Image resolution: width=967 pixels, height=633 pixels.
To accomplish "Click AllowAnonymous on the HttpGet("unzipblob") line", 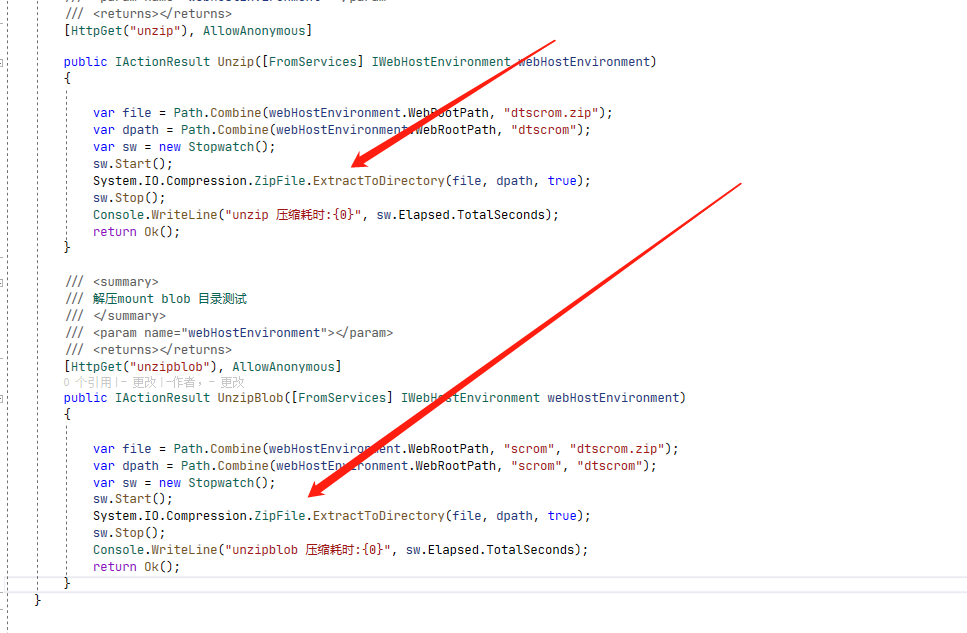I will pyautogui.click(x=284, y=367).
